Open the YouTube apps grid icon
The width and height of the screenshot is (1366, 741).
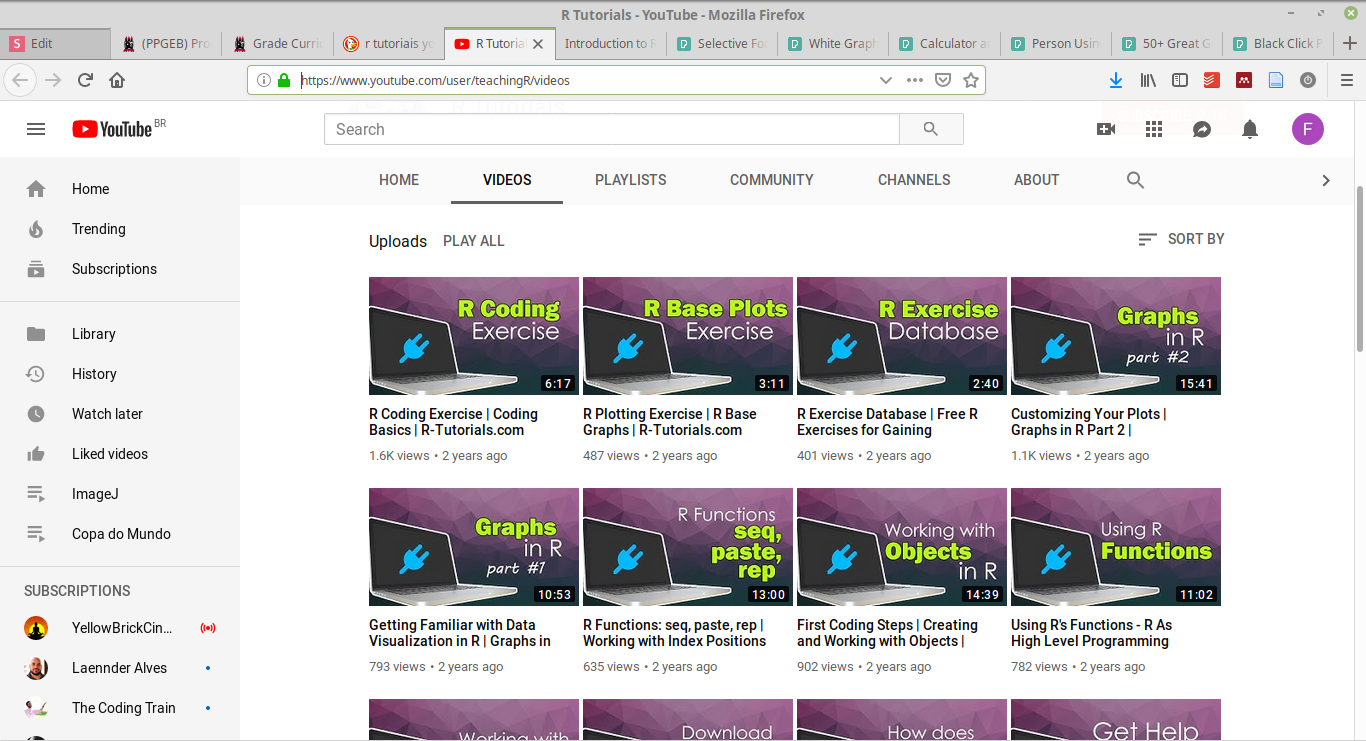click(x=1154, y=129)
